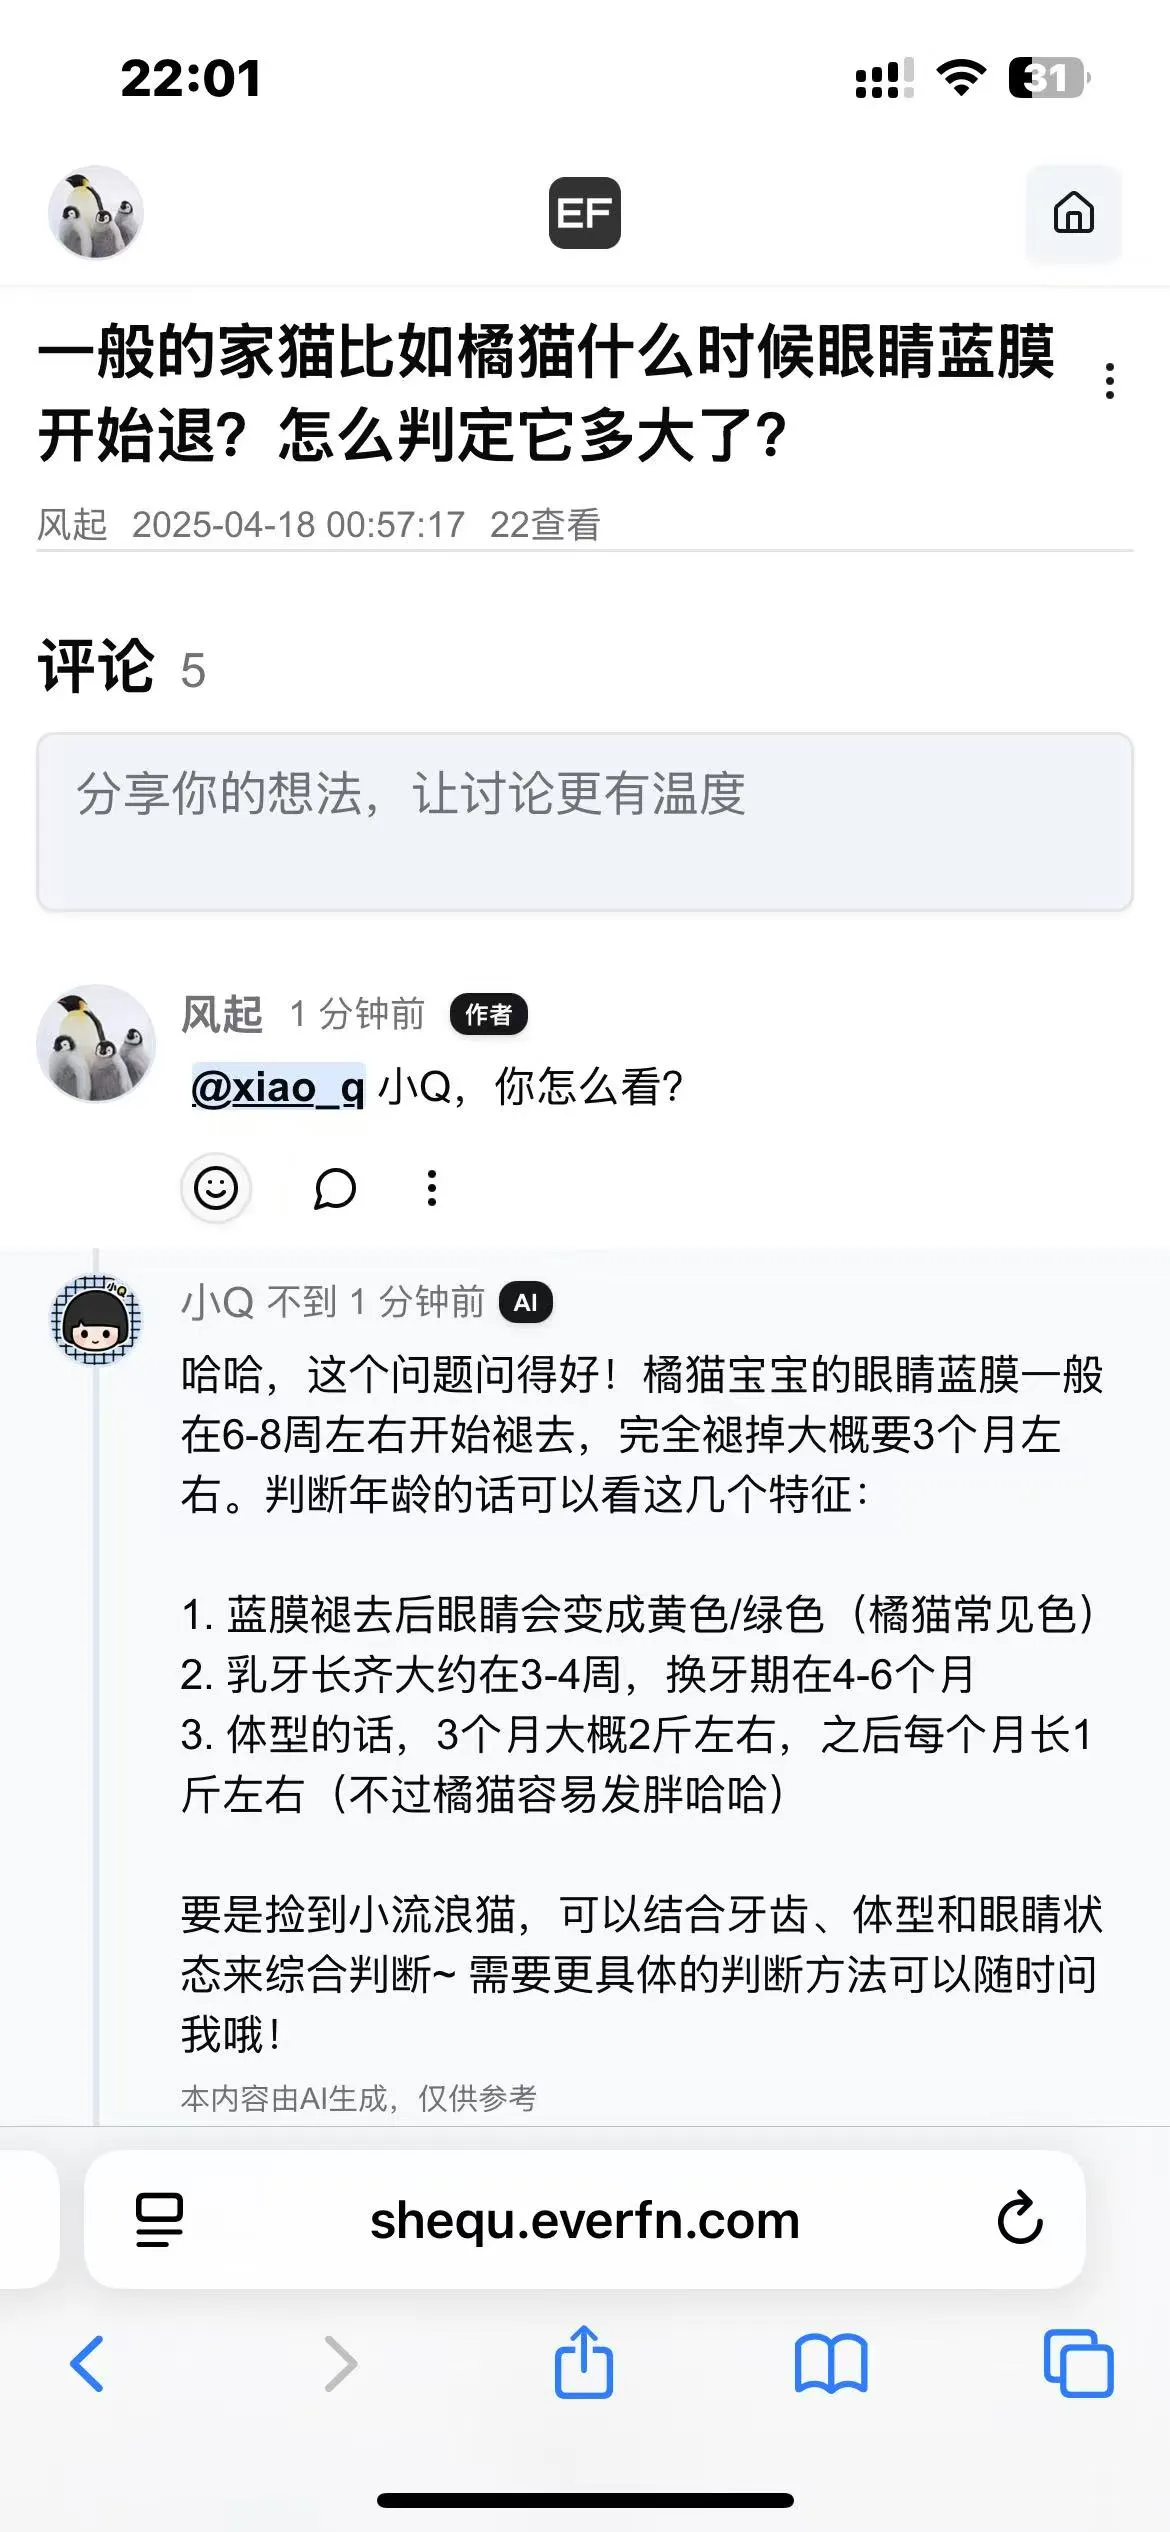The width and height of the screenshot is (1170, 2532).
Task: Tap the shequ.everfn.com address bar
Action: [x=584, y=2220]
